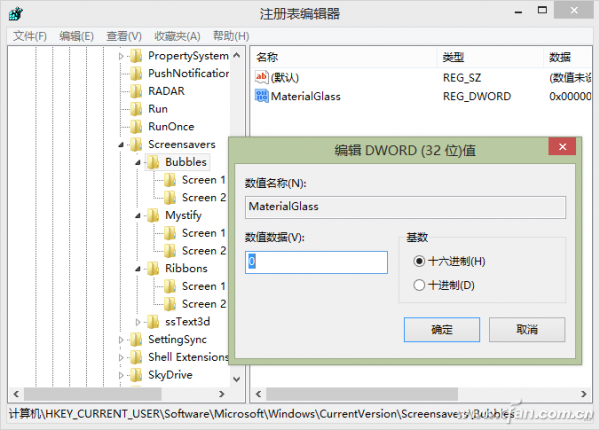Screen dimensions: 600x430
Task: Click the 名称 column header
Action: point(344,57)
